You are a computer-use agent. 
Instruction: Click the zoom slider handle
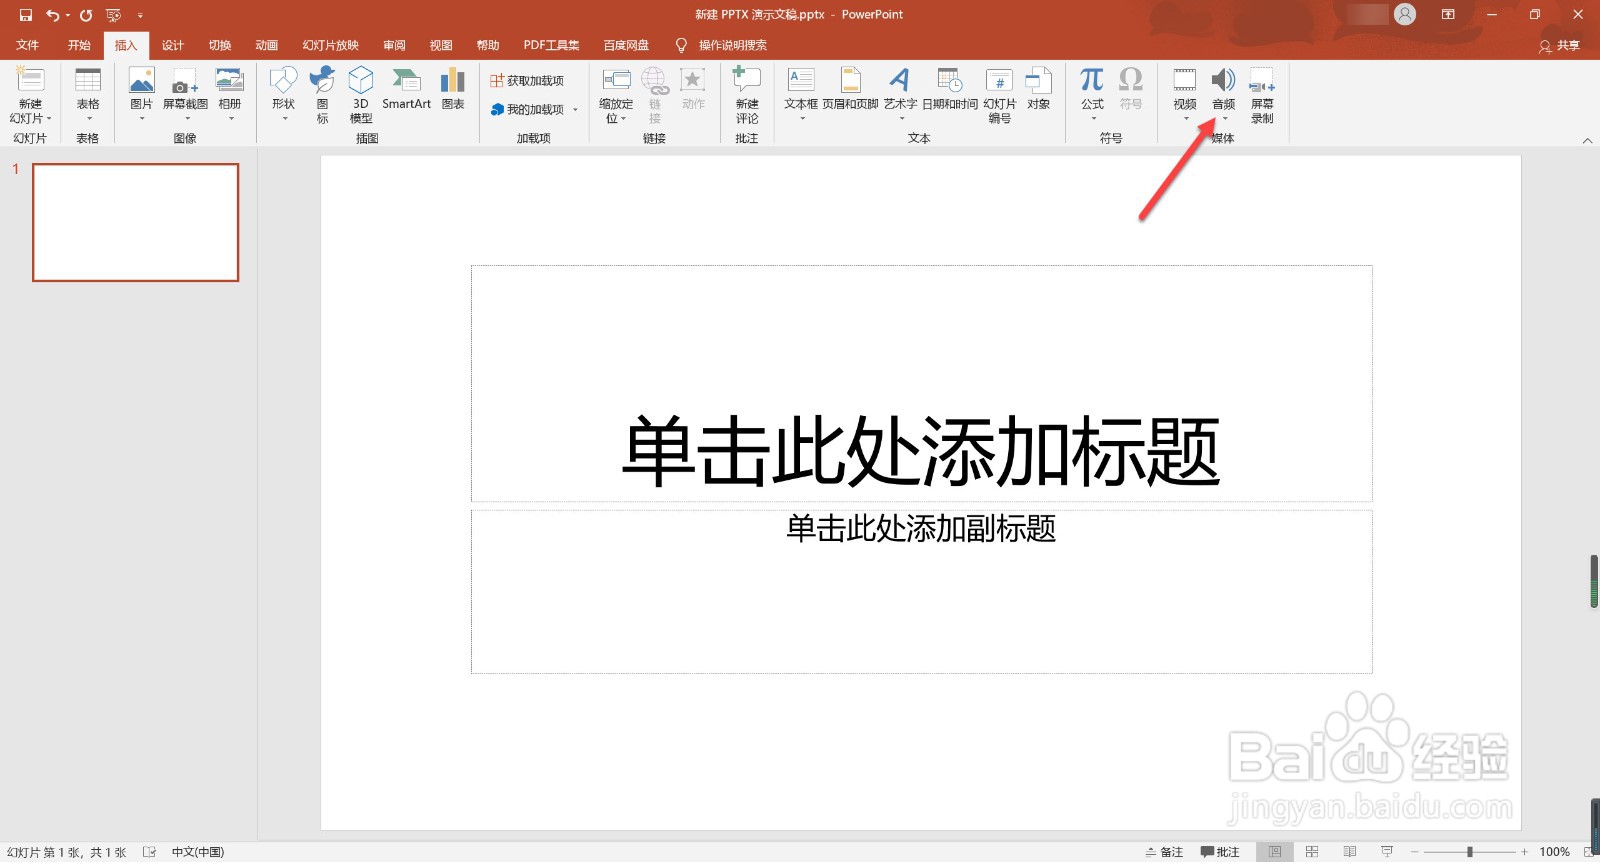tap(1470, 852)
